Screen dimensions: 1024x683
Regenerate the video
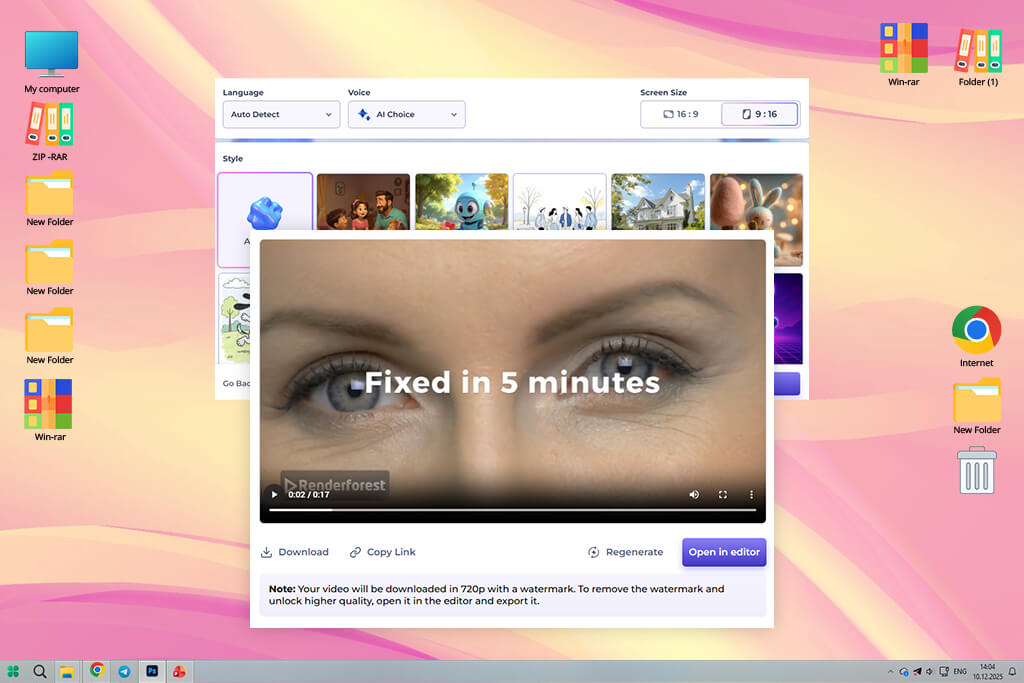[x=626, y=552]
